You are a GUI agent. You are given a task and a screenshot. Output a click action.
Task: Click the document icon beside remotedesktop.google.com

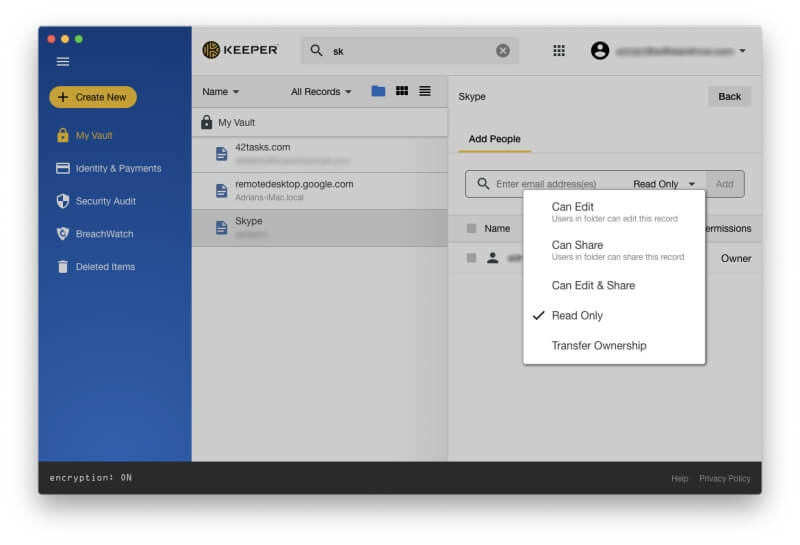tap(221, 190)
